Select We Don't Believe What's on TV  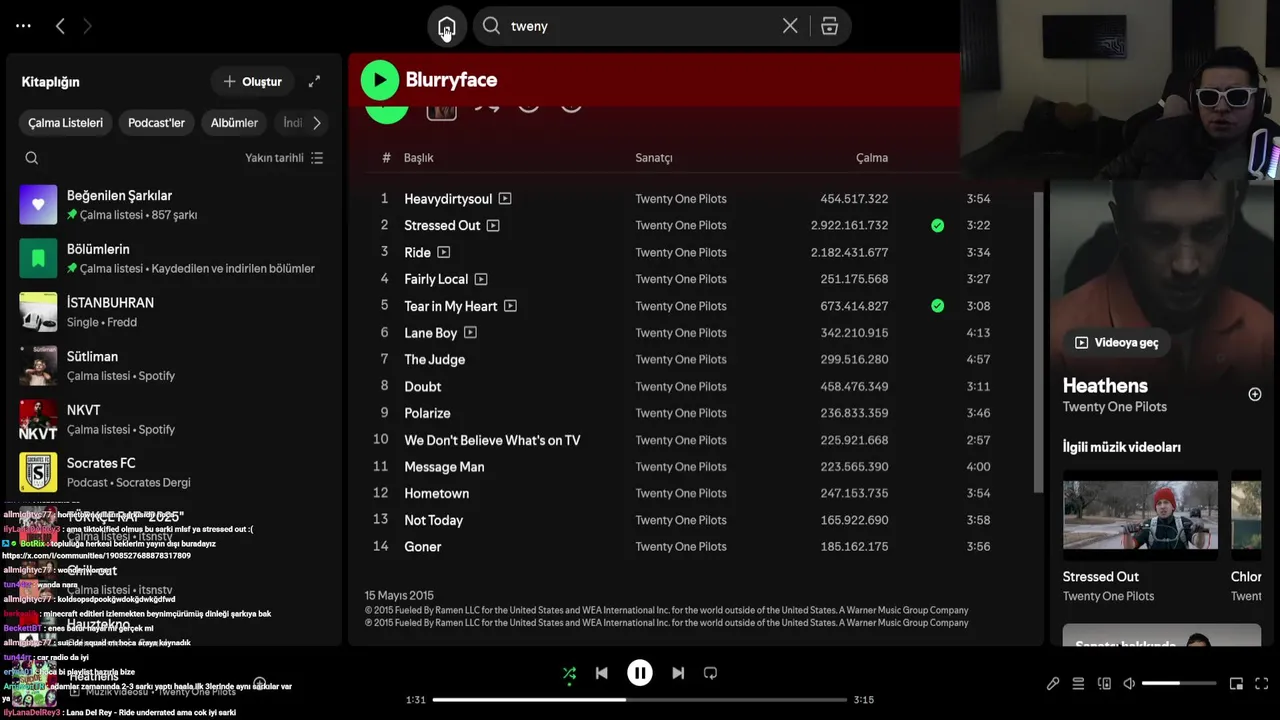click(492, 440)
